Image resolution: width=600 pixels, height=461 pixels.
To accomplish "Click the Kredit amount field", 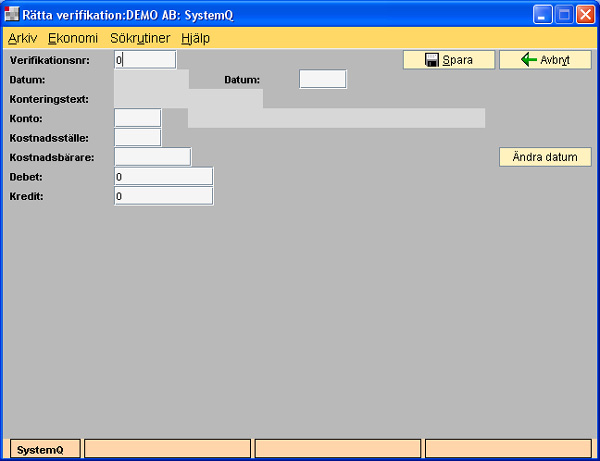I will click(164, 196).
